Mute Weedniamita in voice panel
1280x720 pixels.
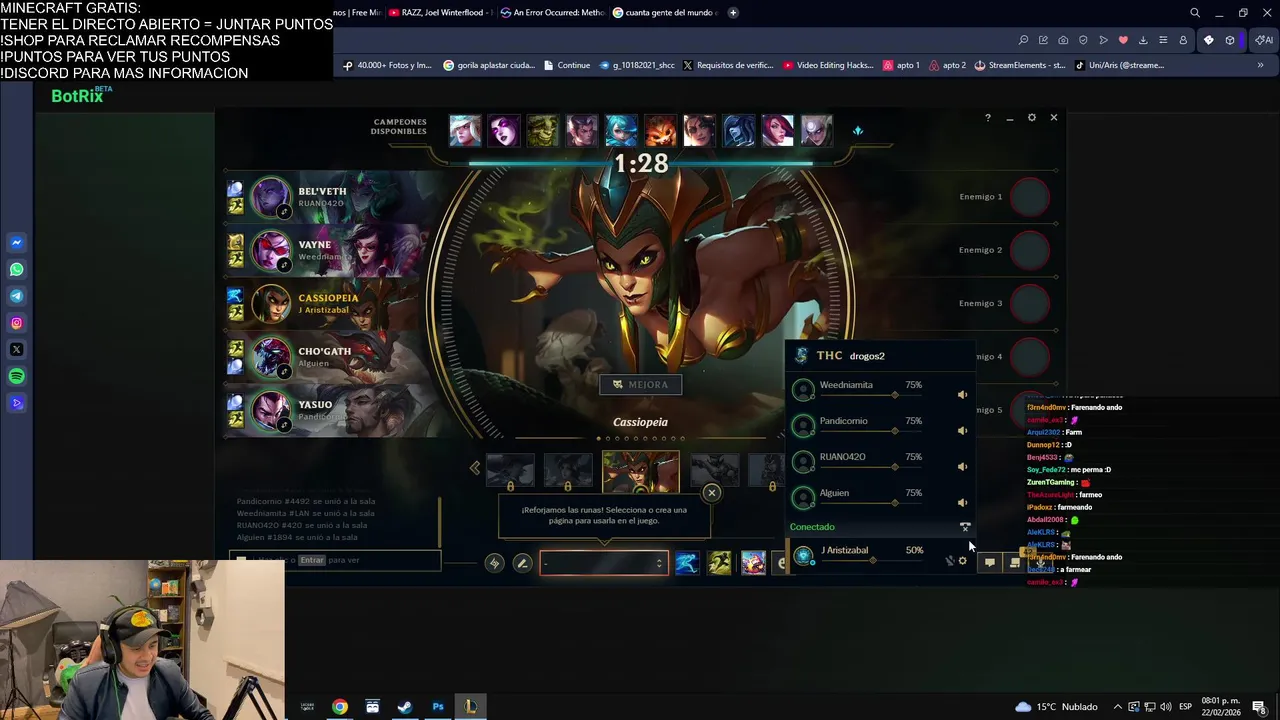[962, 395]
